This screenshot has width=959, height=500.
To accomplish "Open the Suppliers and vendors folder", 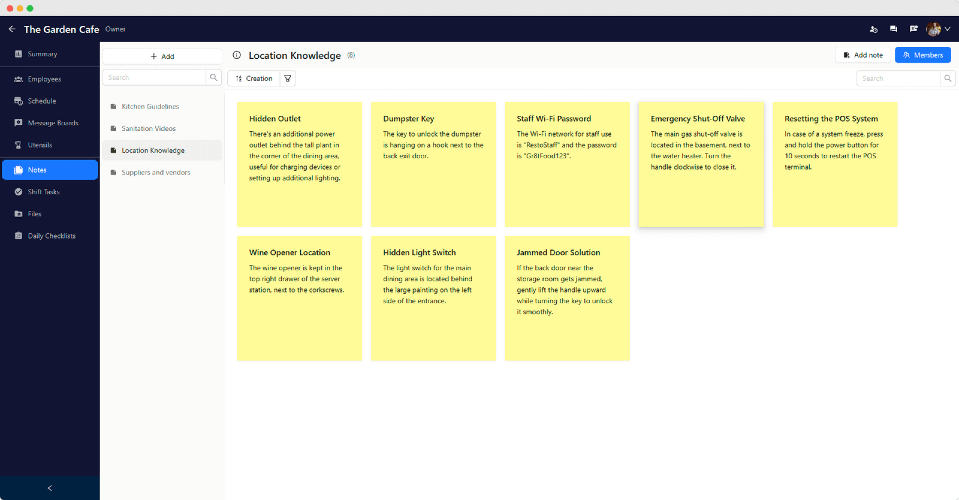I will click(x=162, y=172).
